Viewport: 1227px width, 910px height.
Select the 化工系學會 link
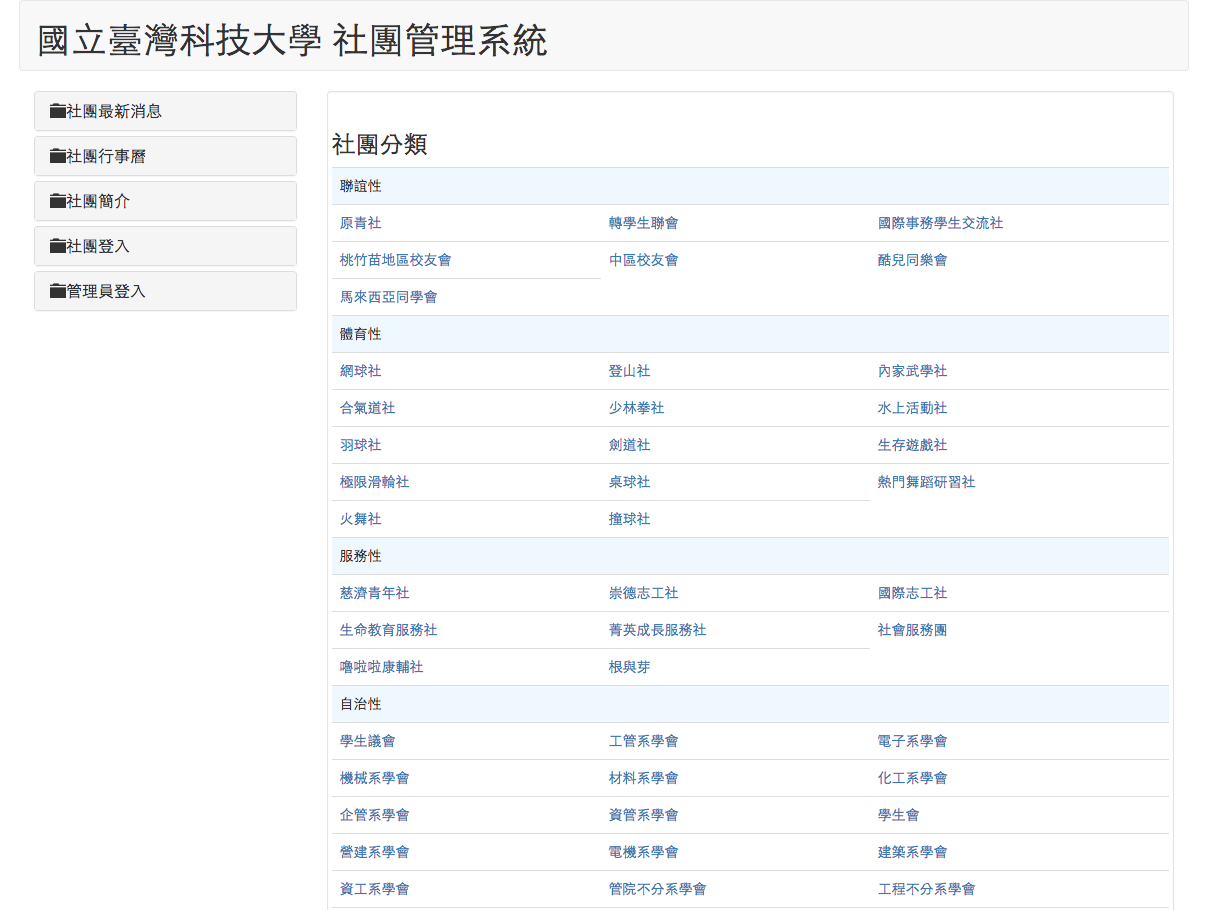pos(912,778)
